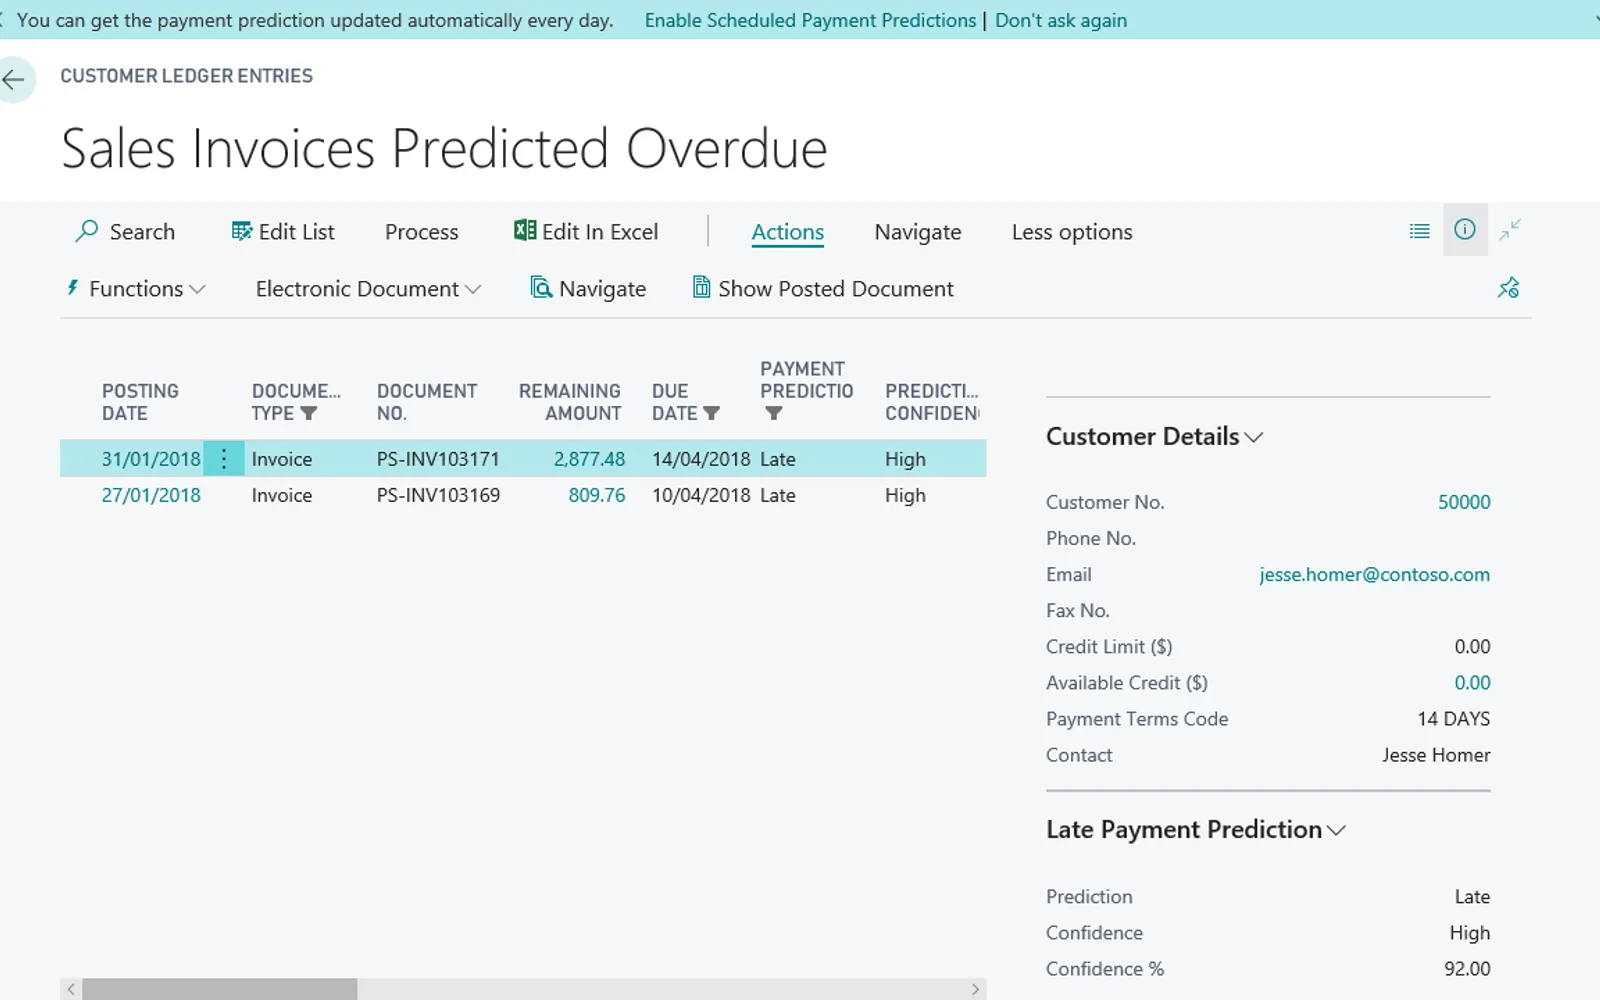
Task: Click the scrollbar right arrow
Action: 975,989
